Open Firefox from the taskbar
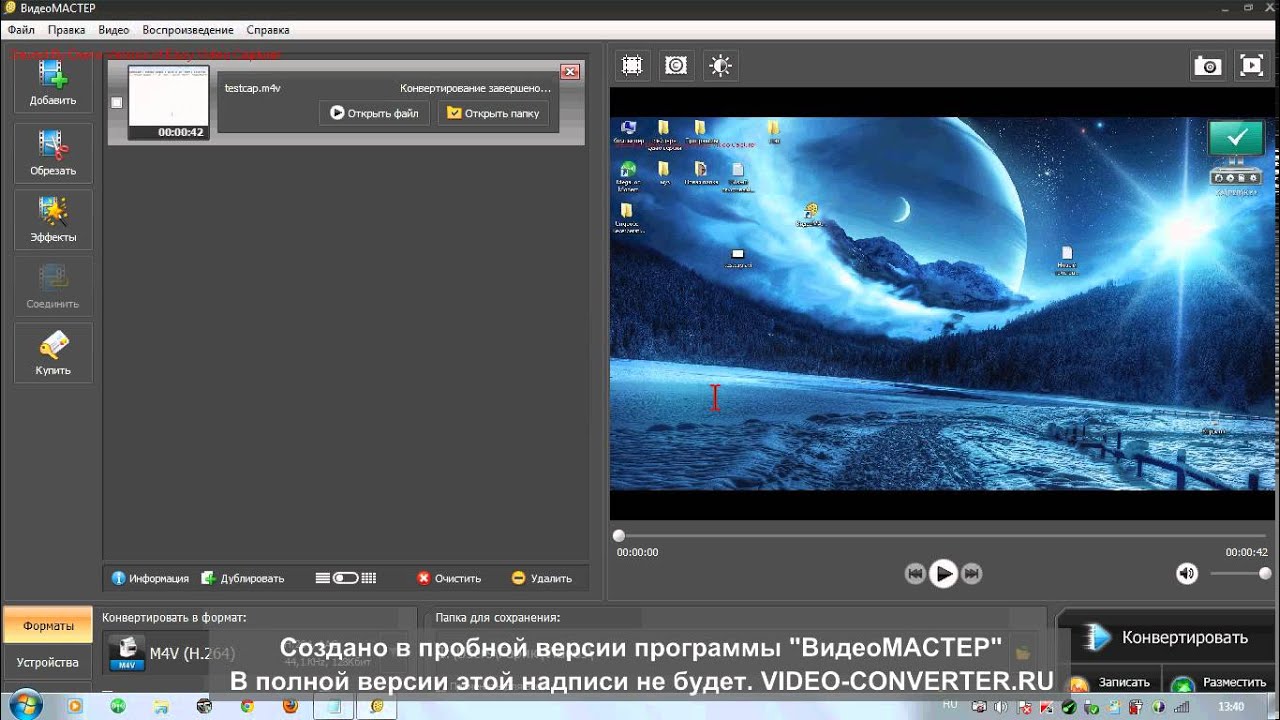This screenshot has width=1280, height=720. tap(290, 706)
